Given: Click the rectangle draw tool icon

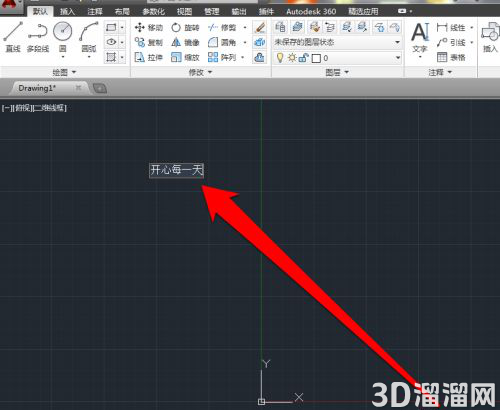Looking at the screenshot, I should [111, 27].
